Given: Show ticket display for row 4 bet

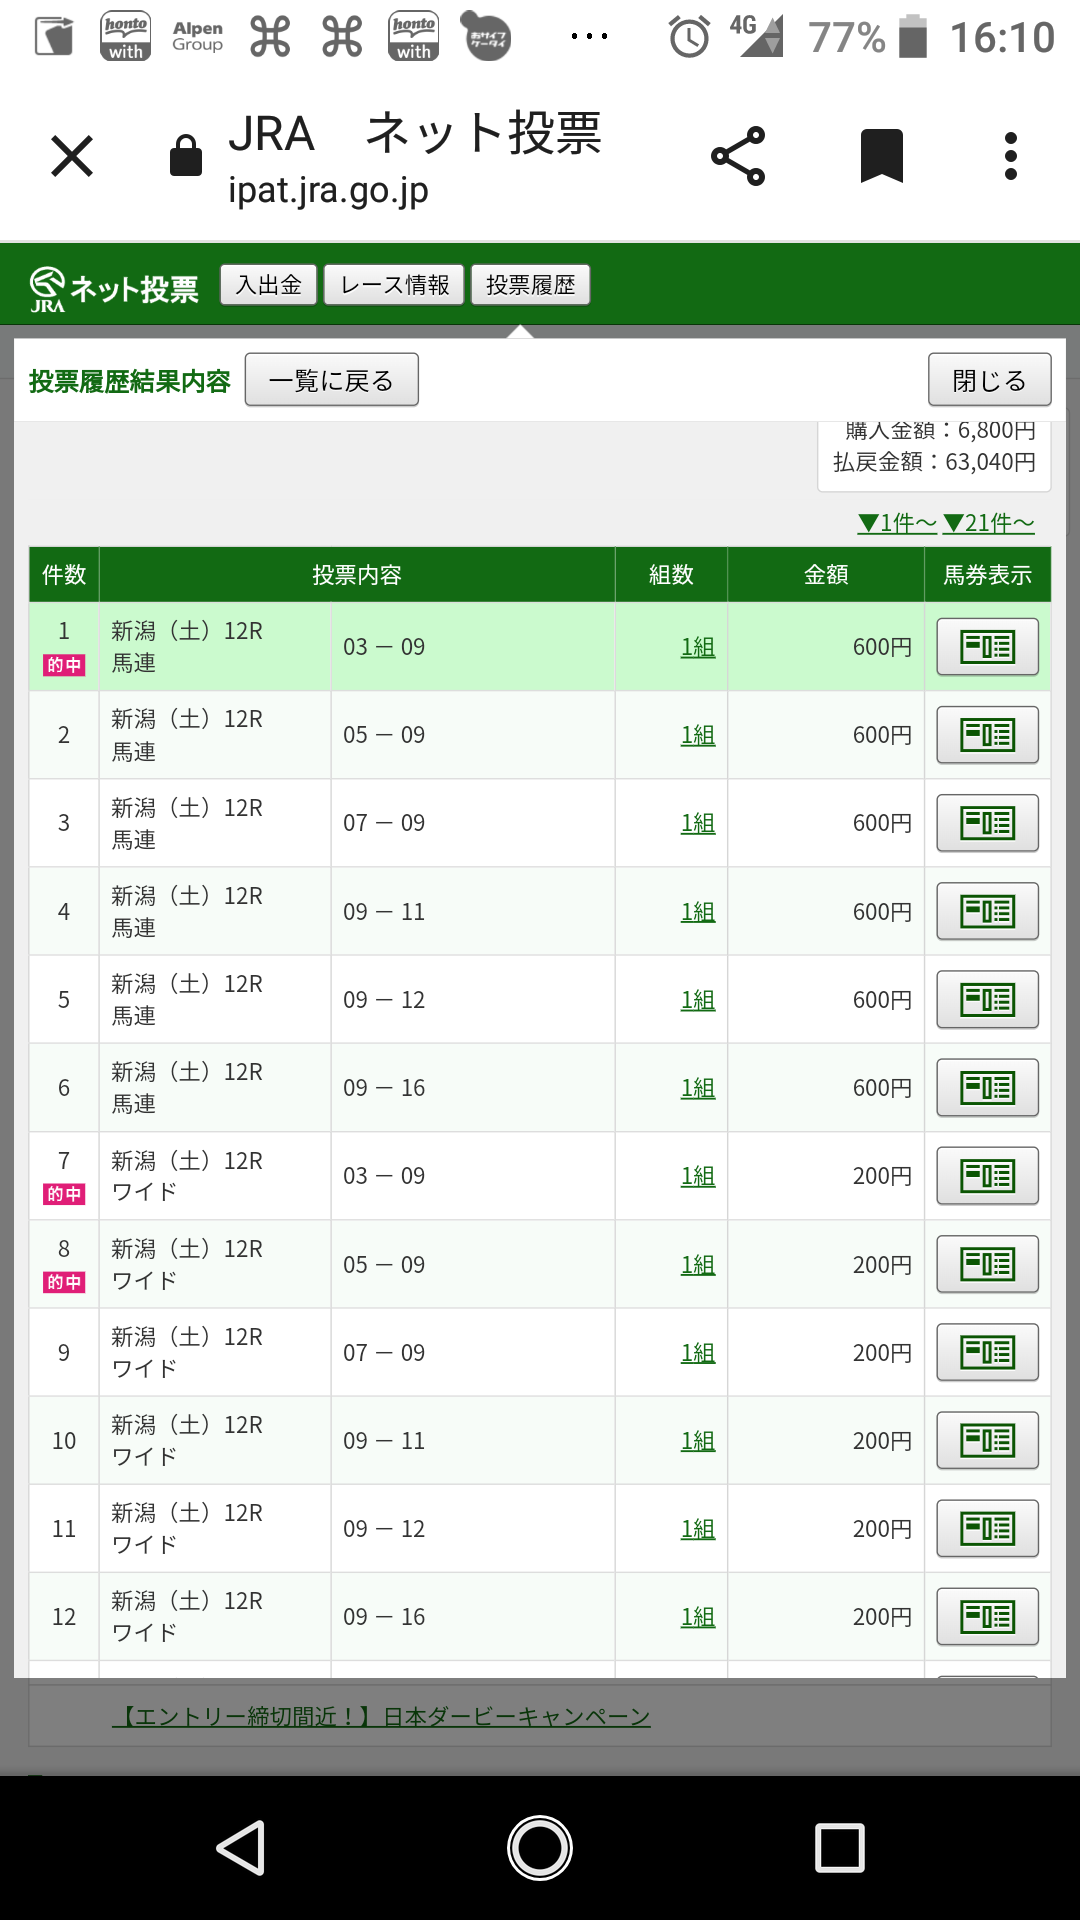Looking at the screenshot, I should point(987,911).
